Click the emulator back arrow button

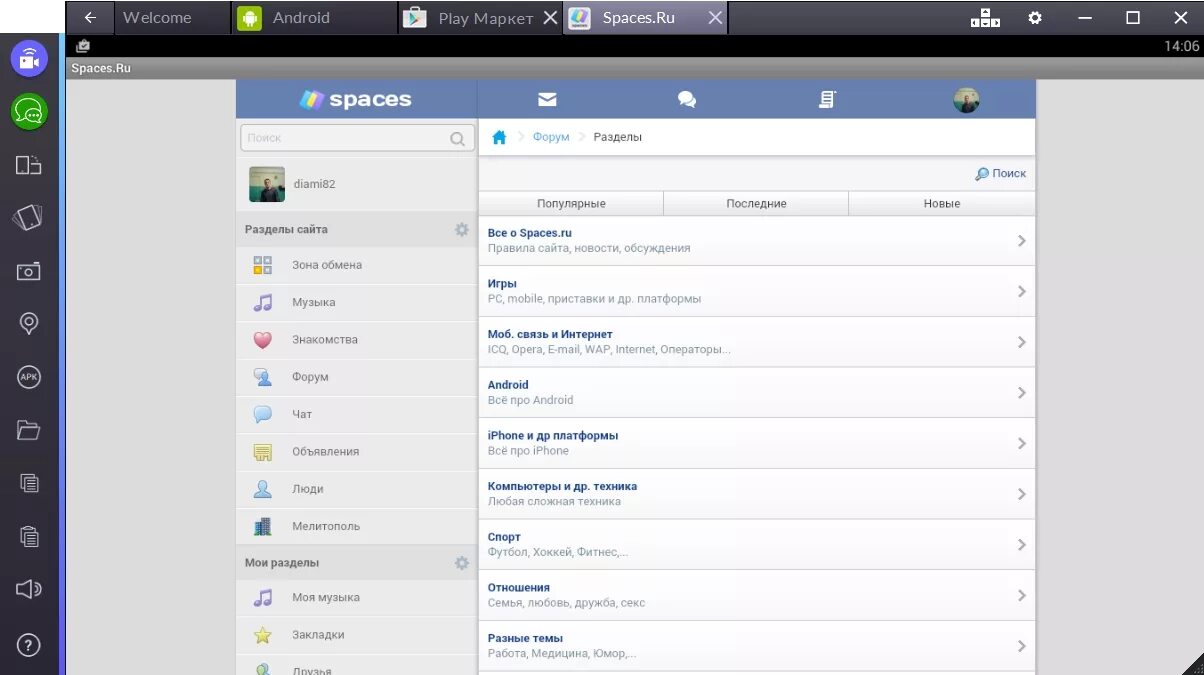click(91, 18)
